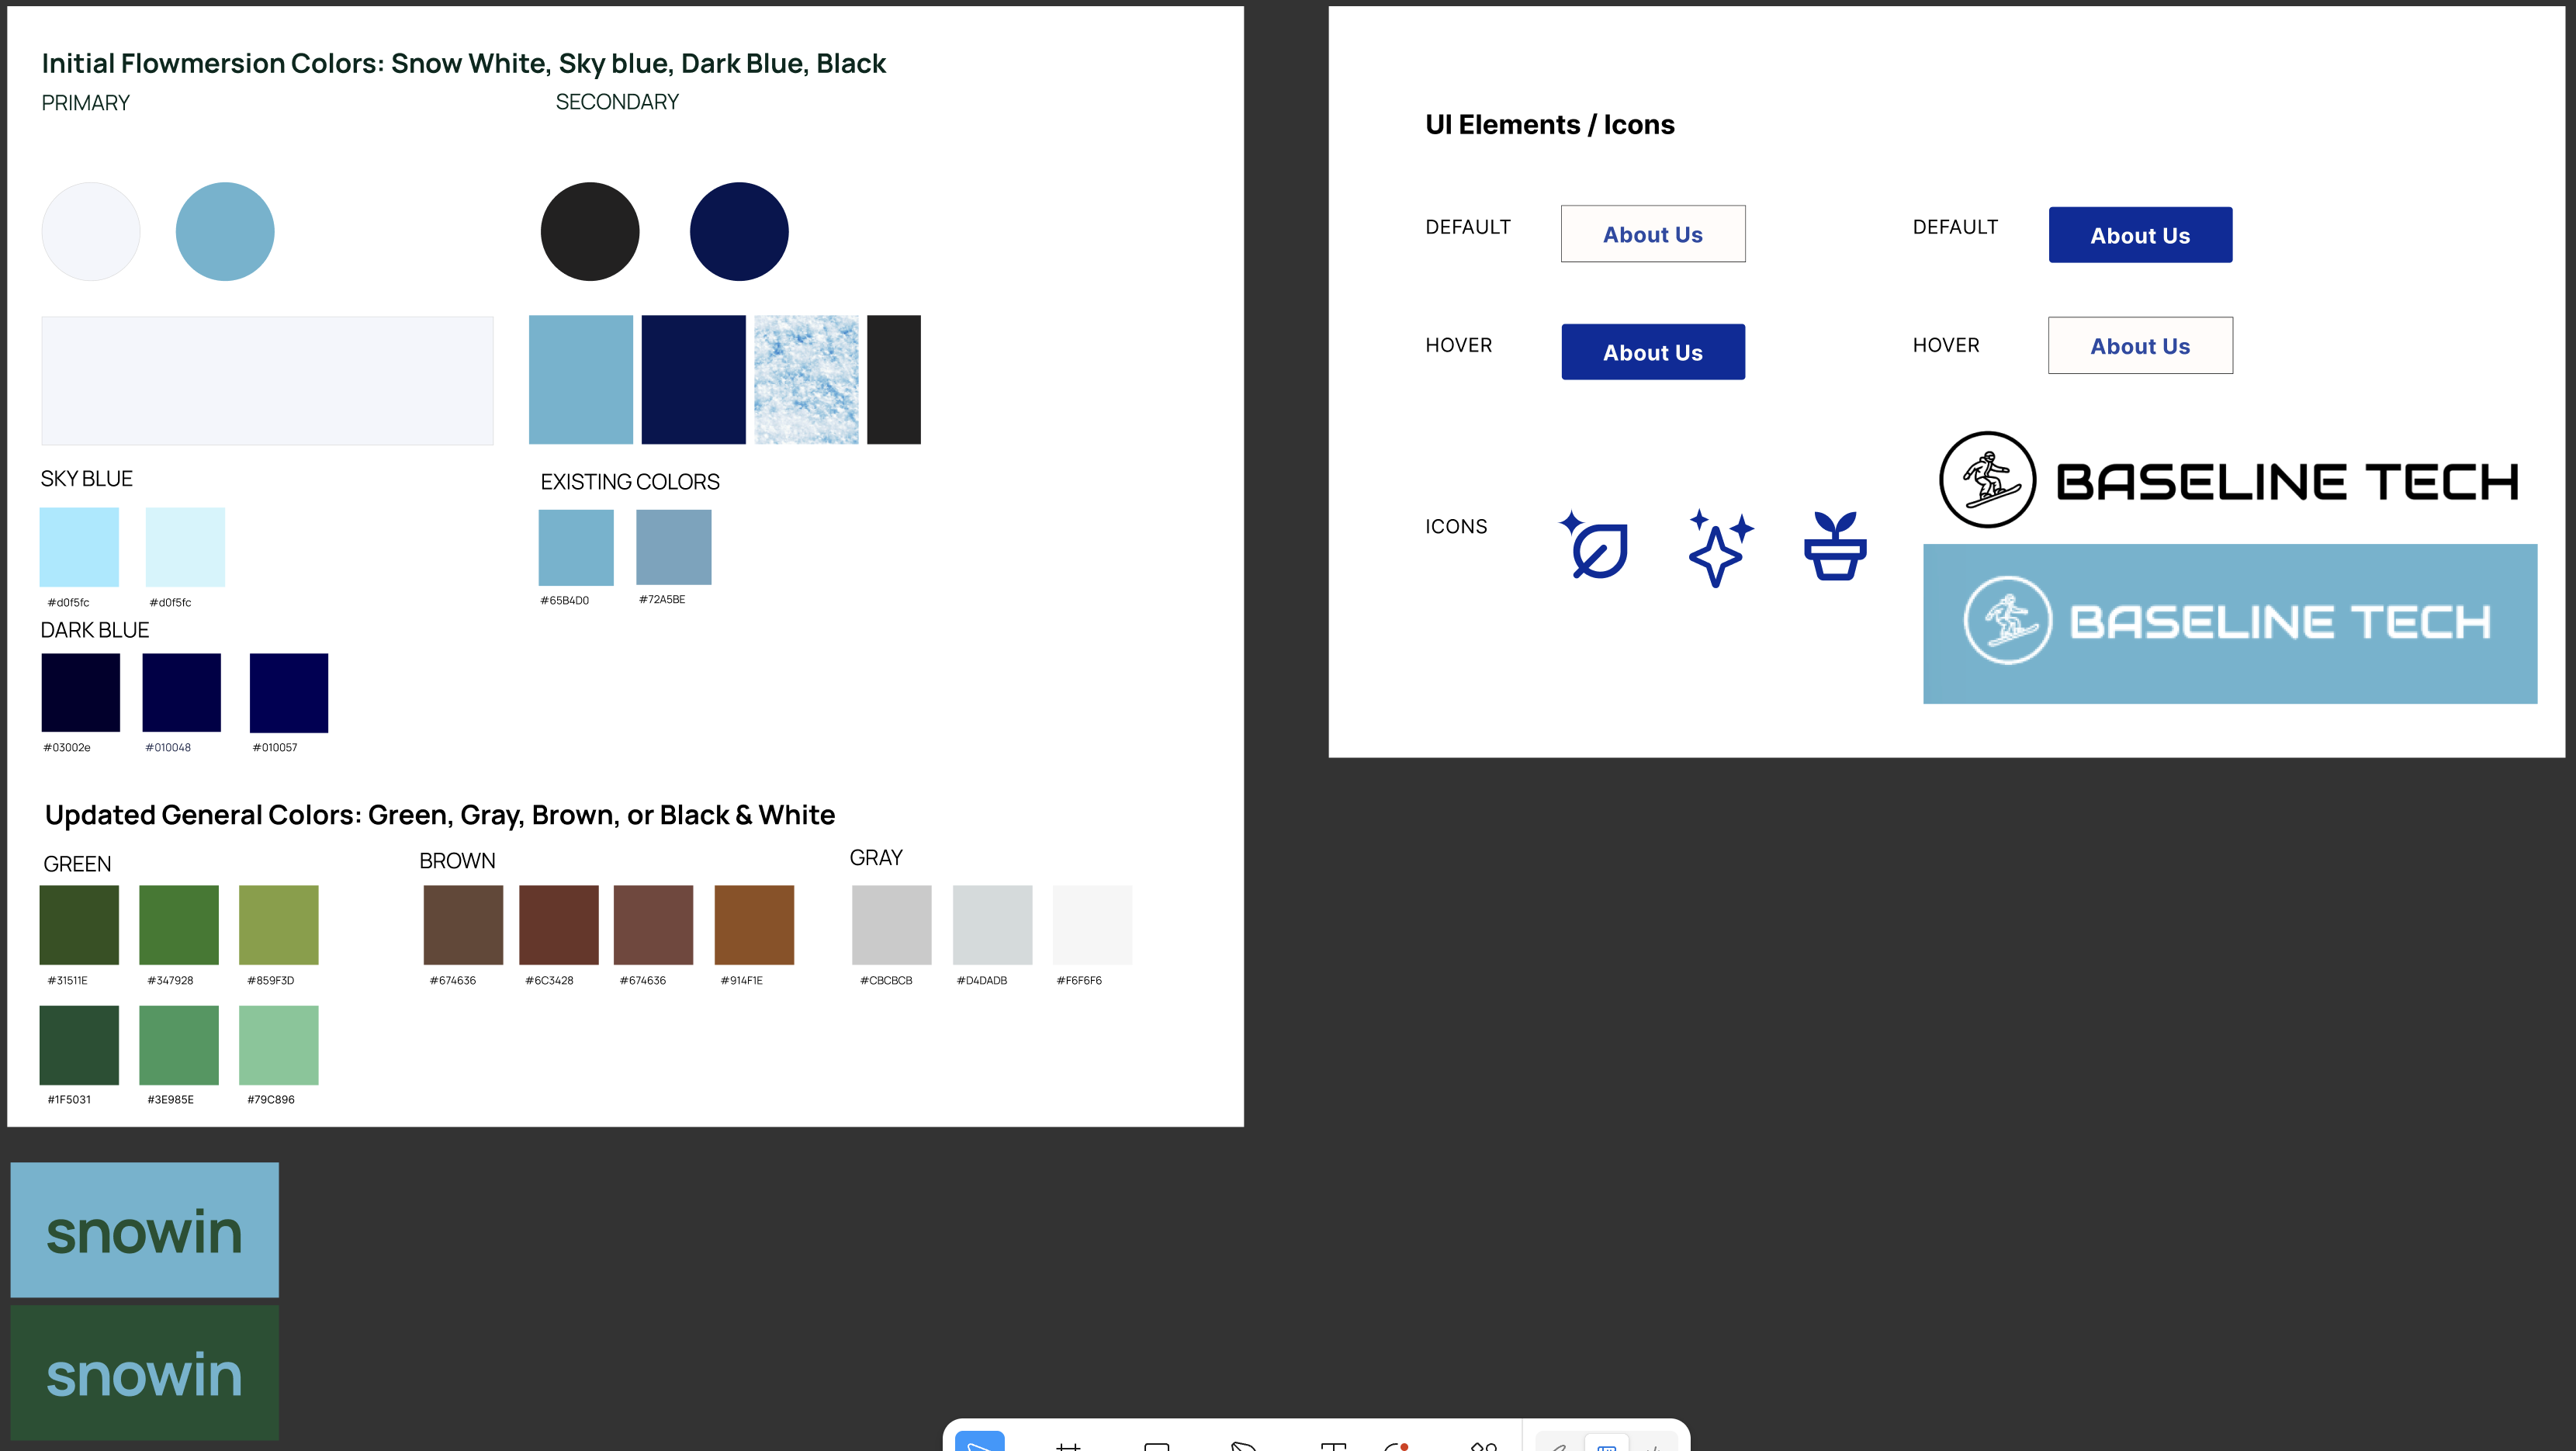
Task: Select the snowin box with green background
Action: coord(144,1372)
